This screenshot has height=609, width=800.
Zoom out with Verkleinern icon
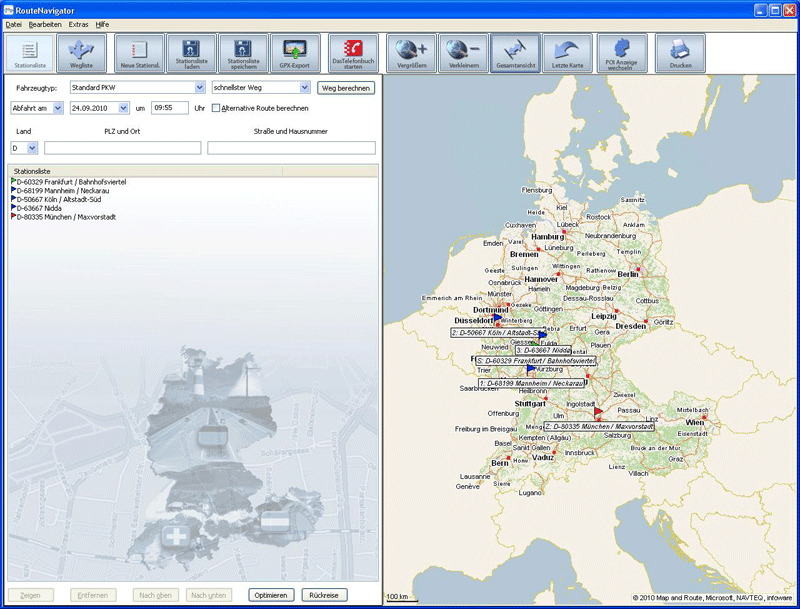click(463, 53)
